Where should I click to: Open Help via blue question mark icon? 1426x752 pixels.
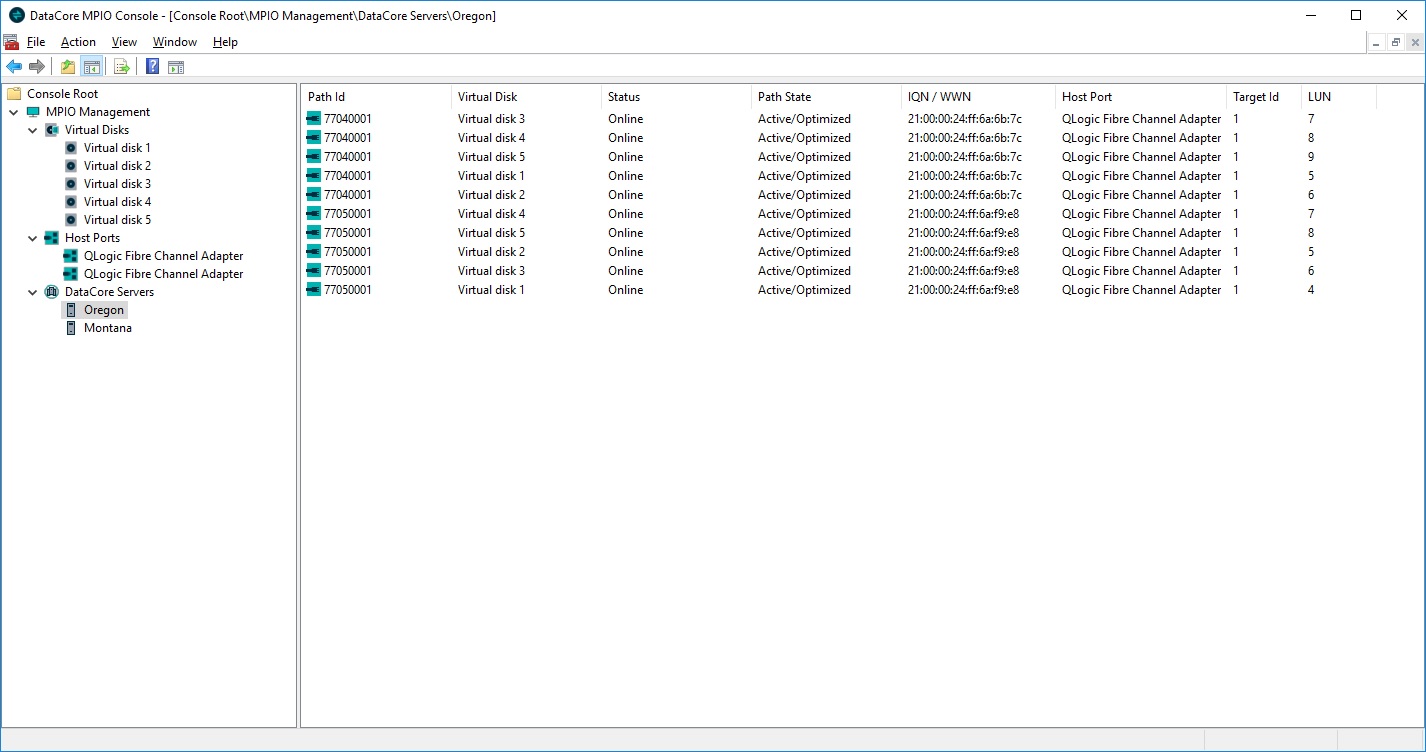click(x=152, y=67)
